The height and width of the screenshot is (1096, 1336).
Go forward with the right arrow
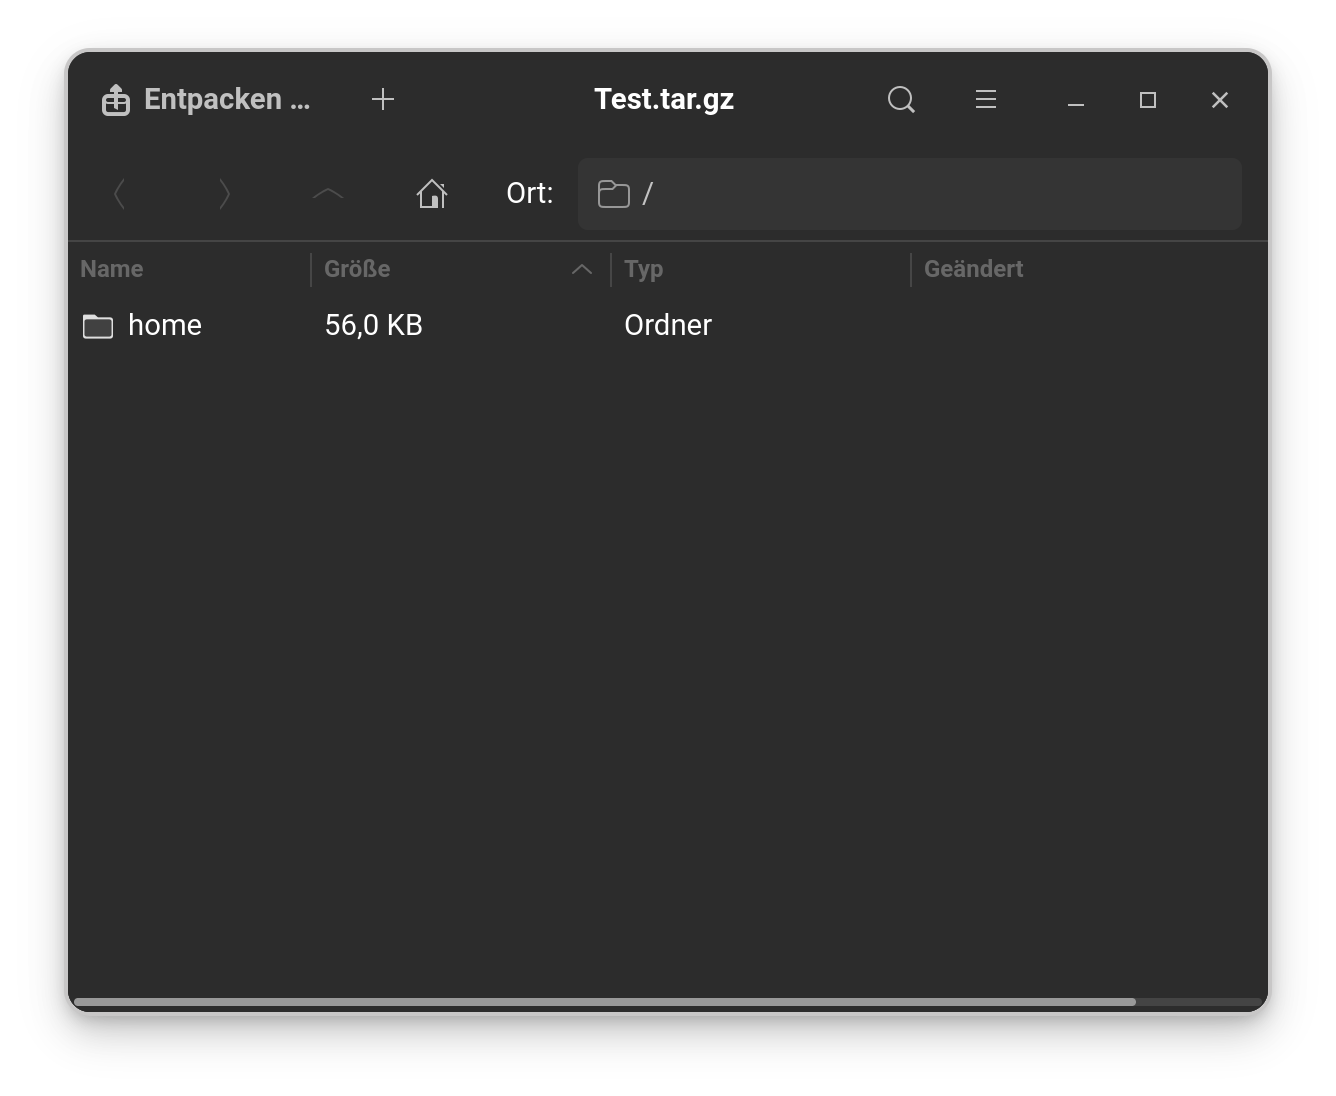tap(224, 194)
